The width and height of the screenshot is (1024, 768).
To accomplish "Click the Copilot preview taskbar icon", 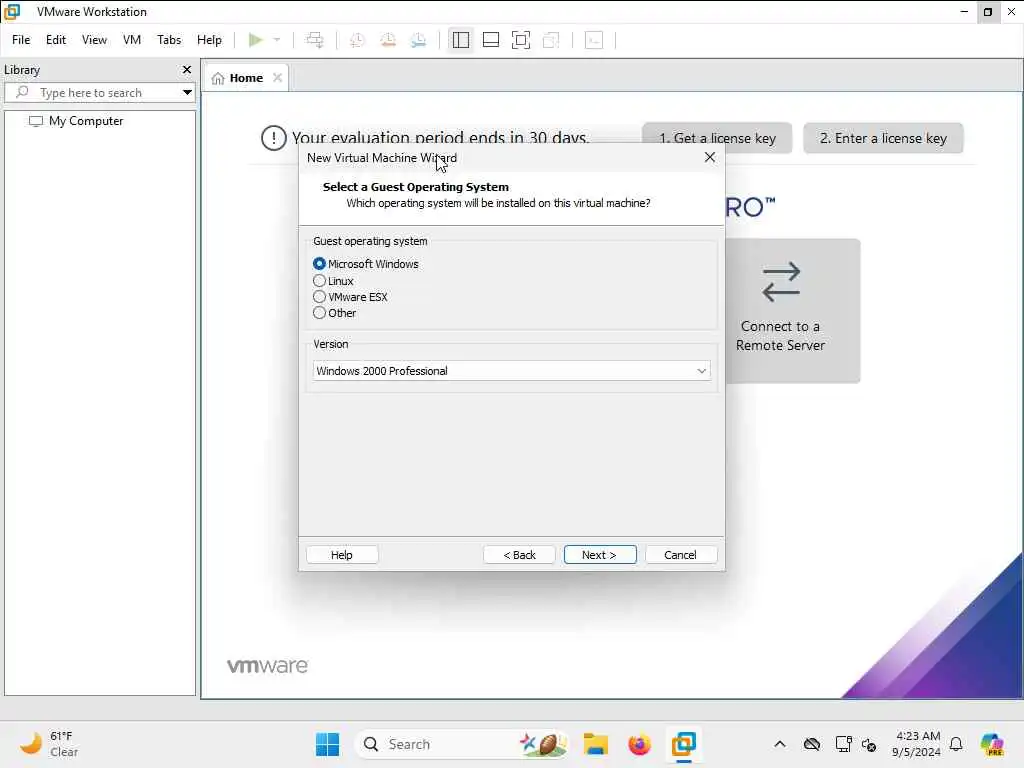I will 992,744.
